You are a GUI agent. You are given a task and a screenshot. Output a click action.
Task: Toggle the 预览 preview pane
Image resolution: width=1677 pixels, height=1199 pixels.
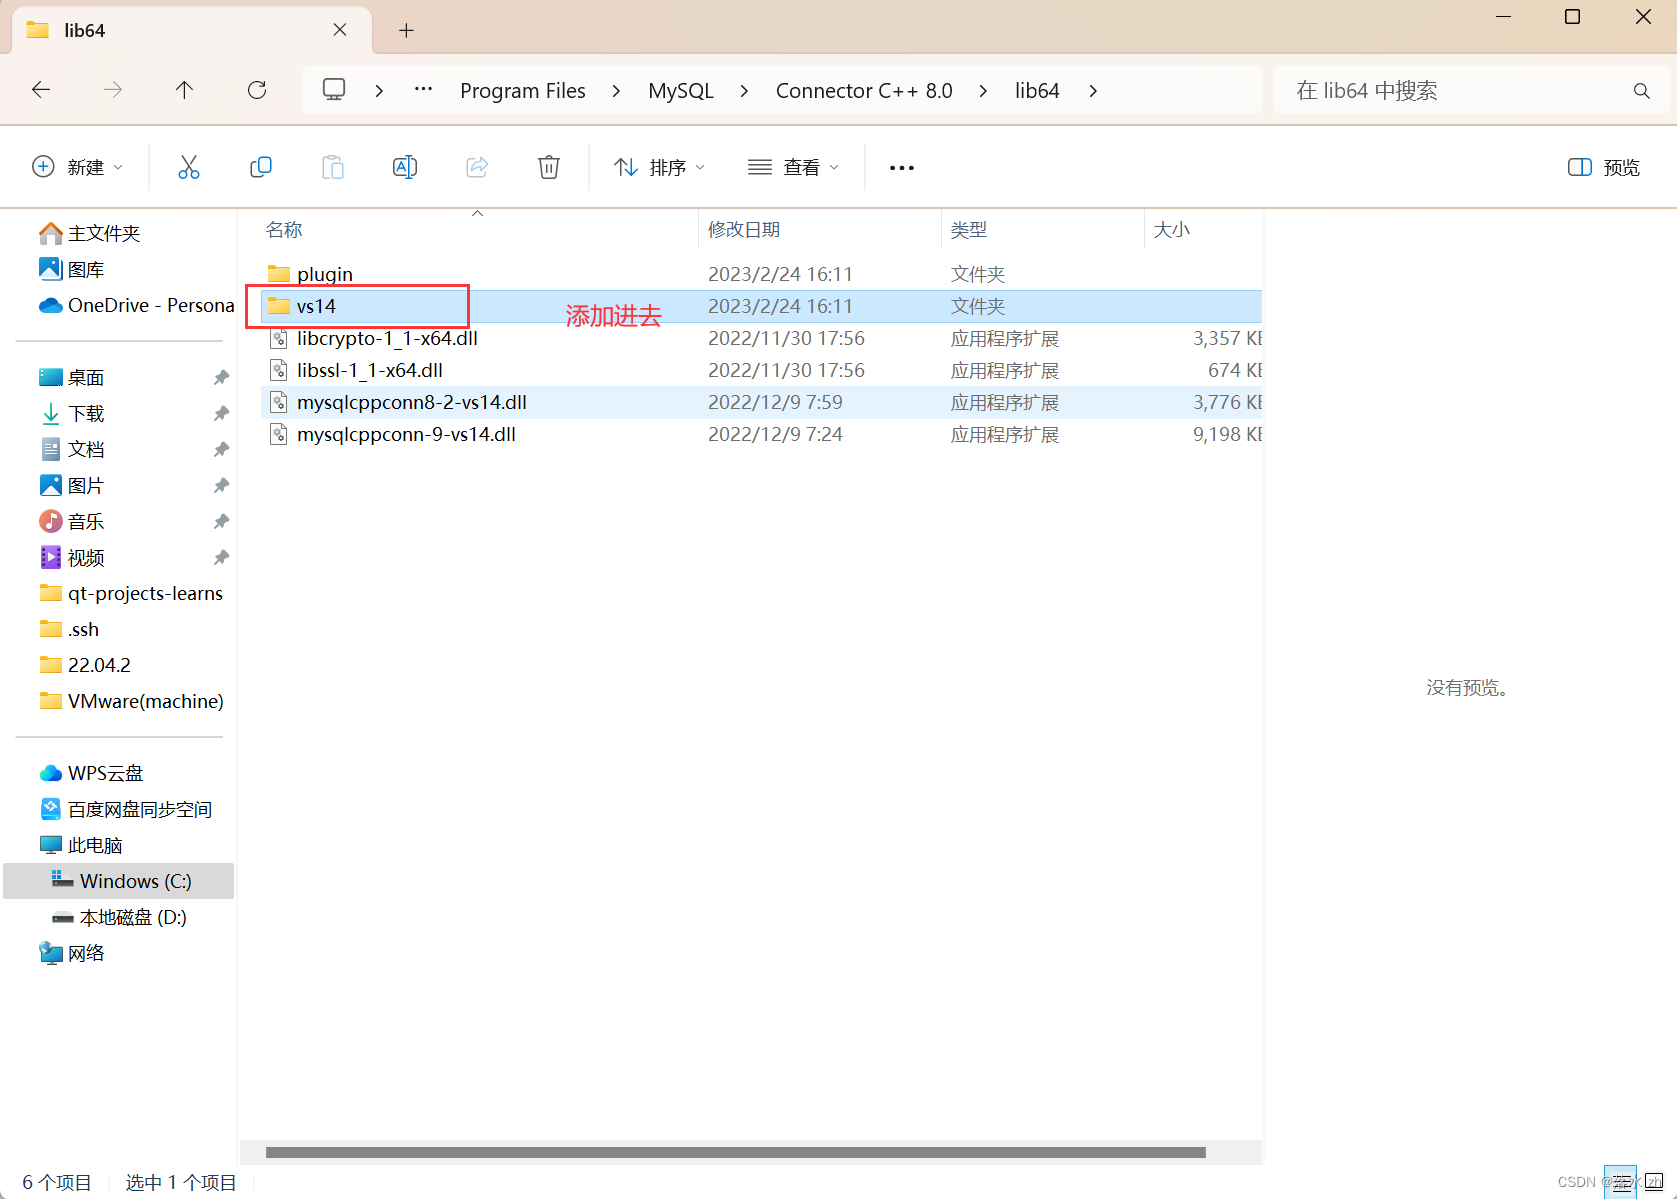[1604, 167]
